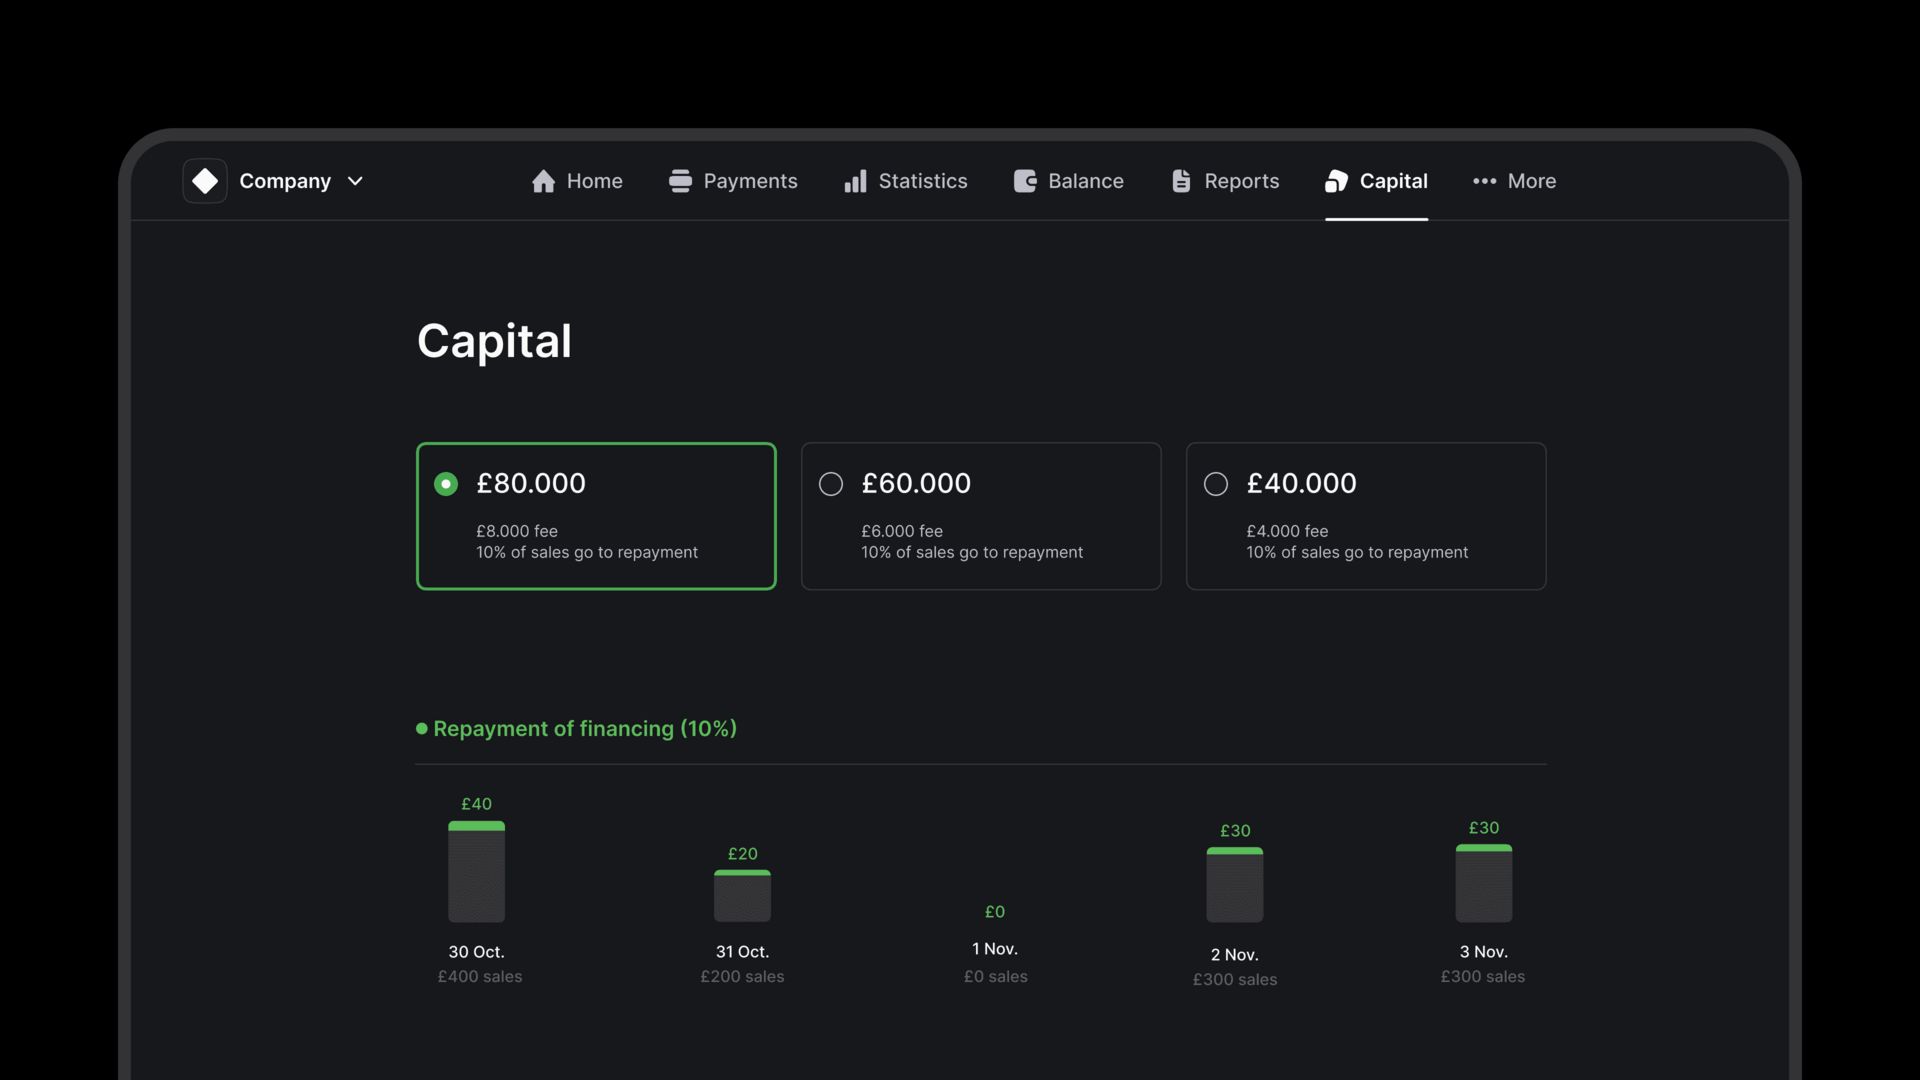This screenshot has width=1920, height=1080.
Task: Select the £60.000 financing radio button
Action: click(x=831, y=484)
